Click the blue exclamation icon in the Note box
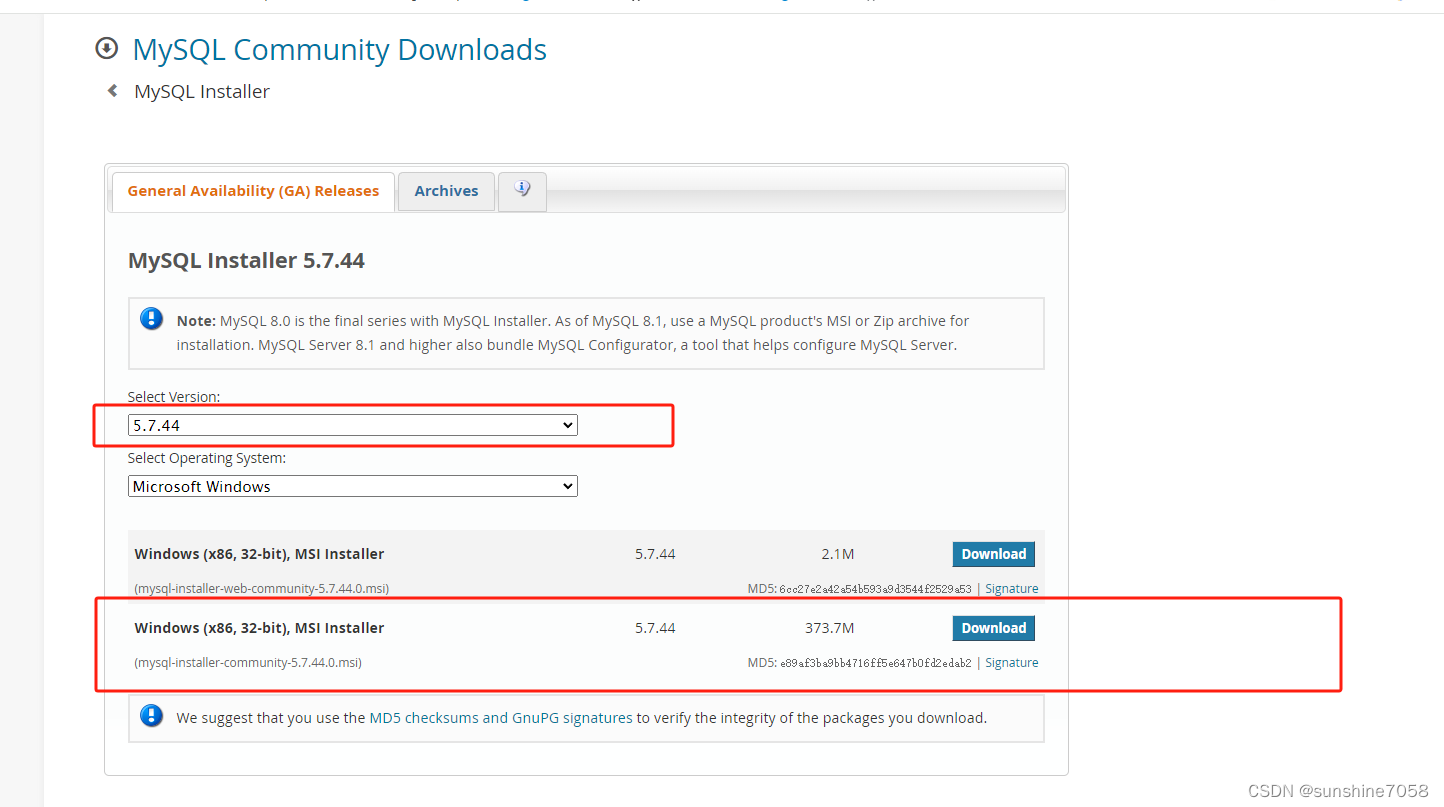Viewport: 1444px width, 807px height. [x=151, y=318]
